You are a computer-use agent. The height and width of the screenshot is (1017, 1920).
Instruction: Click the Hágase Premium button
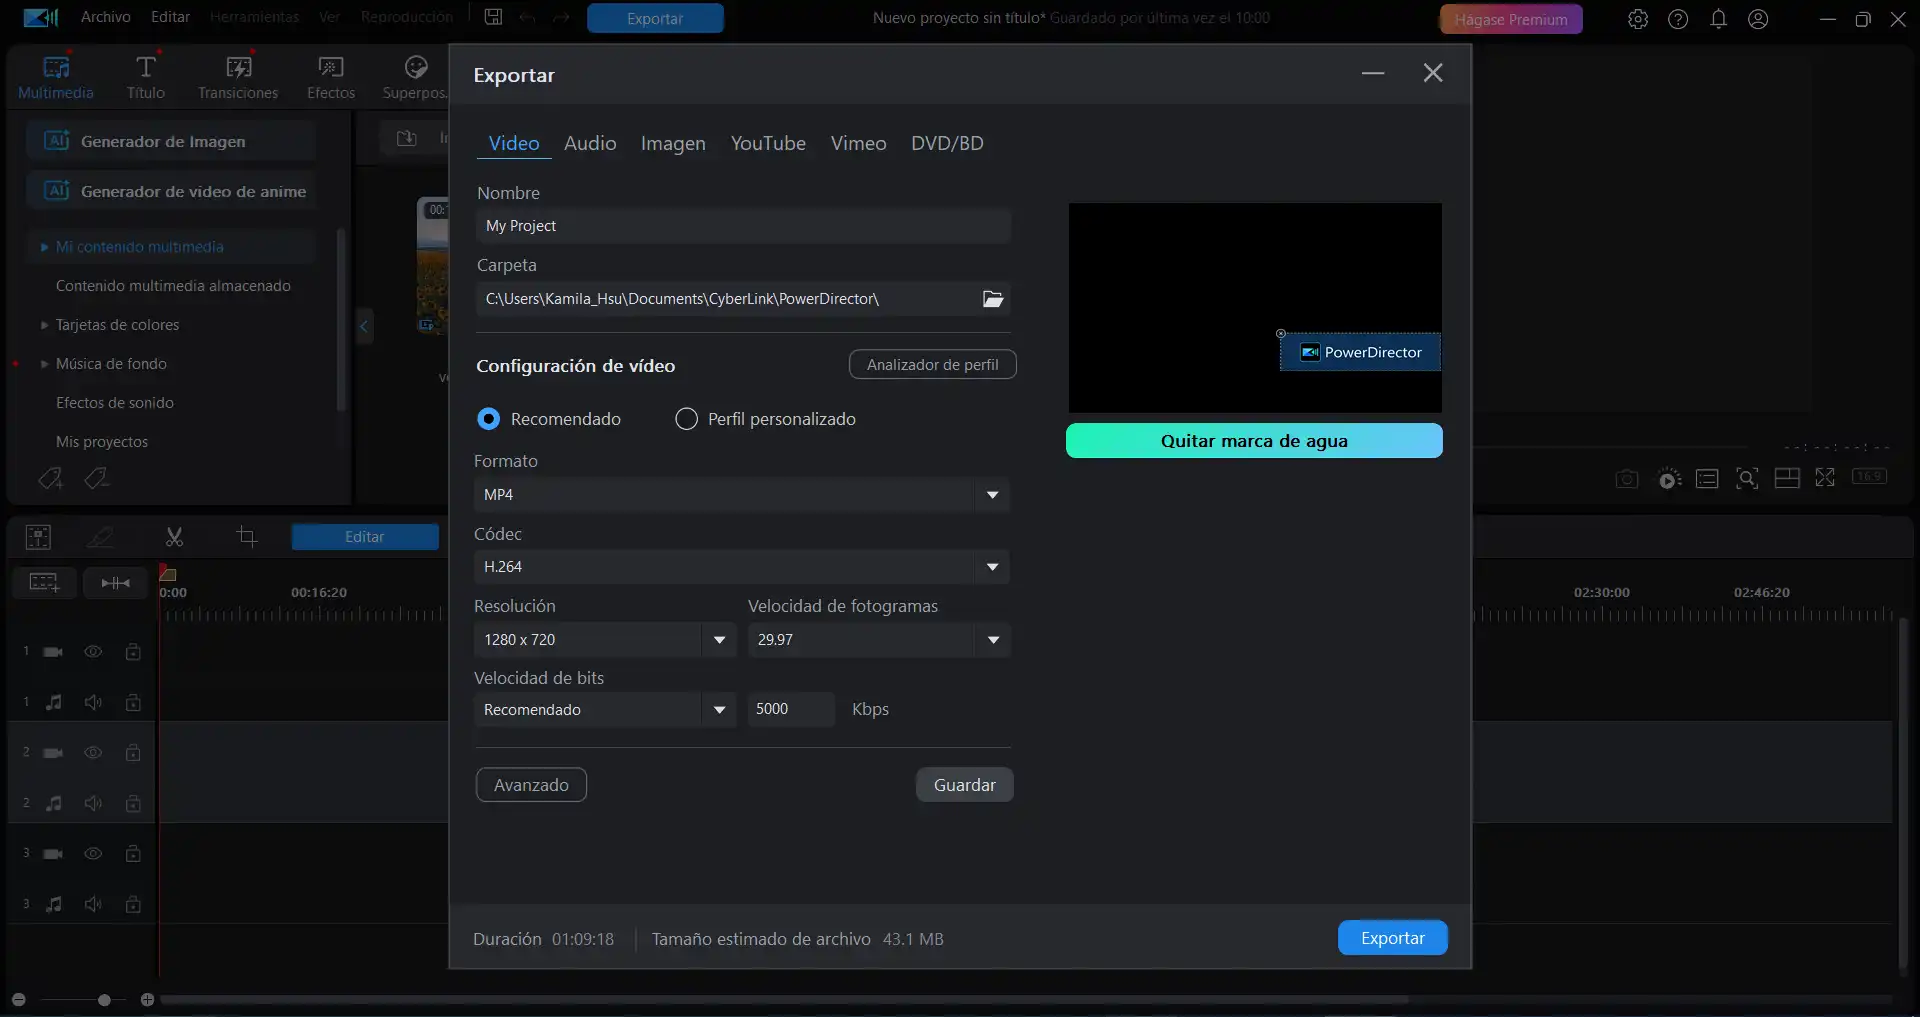point(1511,19)
